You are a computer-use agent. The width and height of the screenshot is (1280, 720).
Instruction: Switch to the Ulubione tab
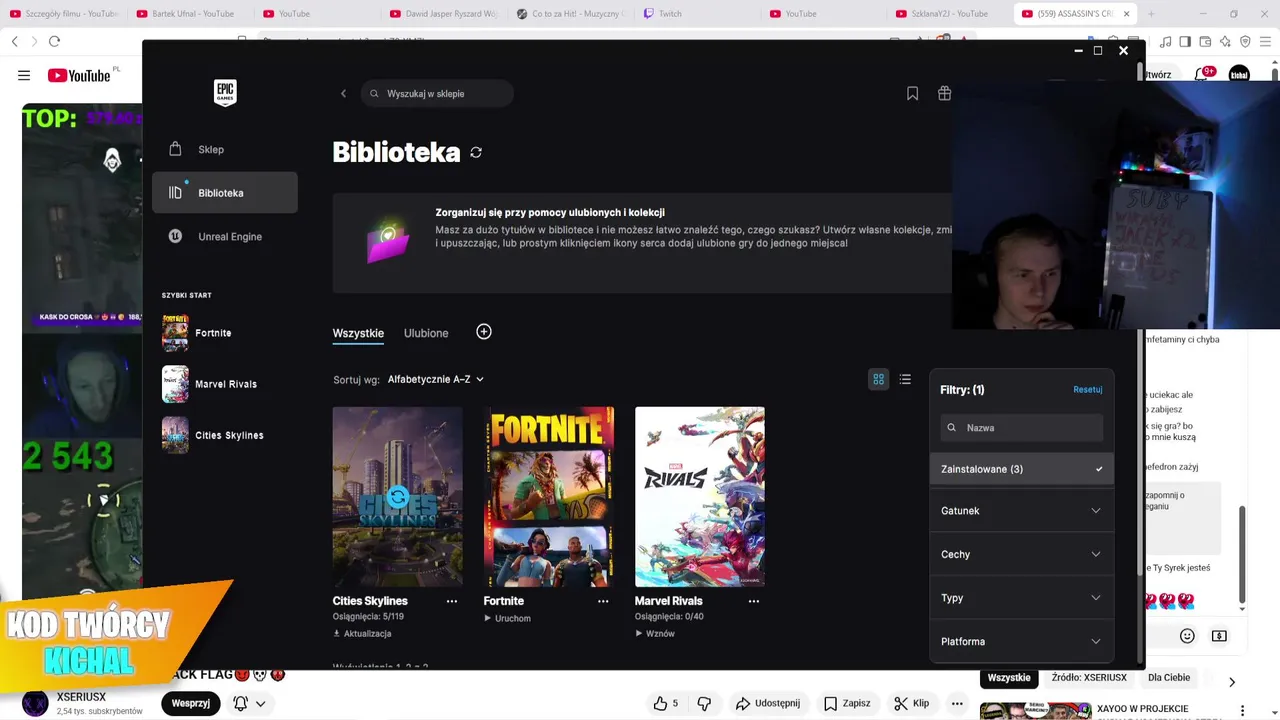pyautogui.click(x=426, y=333)
